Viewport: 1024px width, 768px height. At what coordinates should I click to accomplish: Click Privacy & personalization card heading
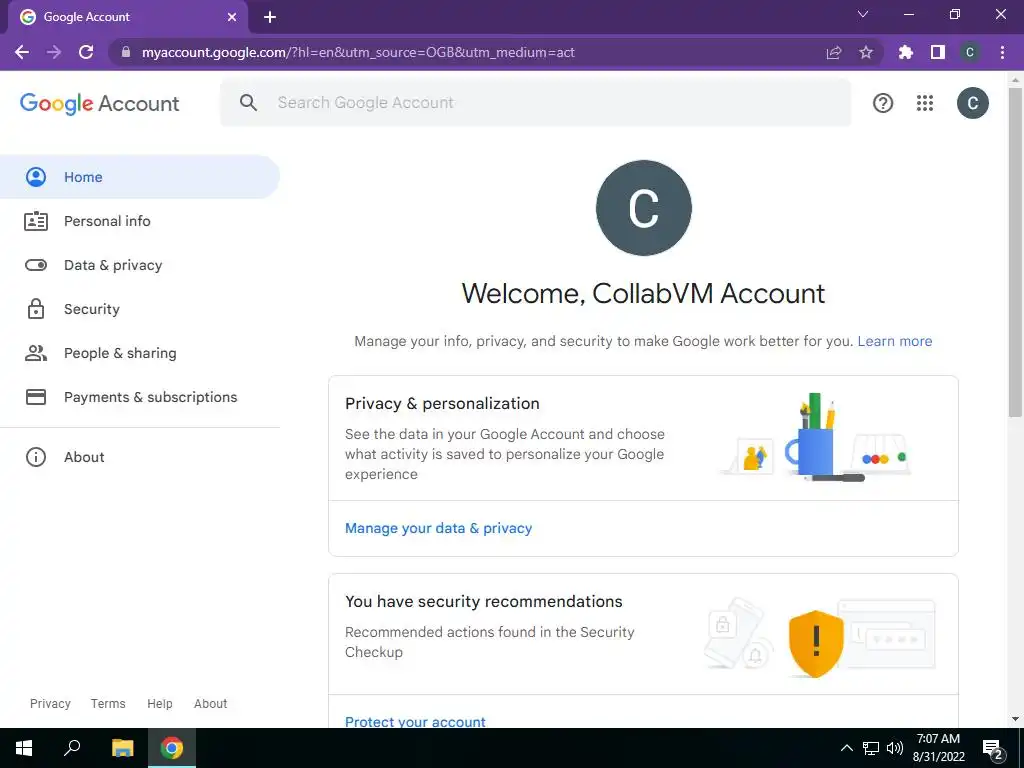[x=442, y=404]
